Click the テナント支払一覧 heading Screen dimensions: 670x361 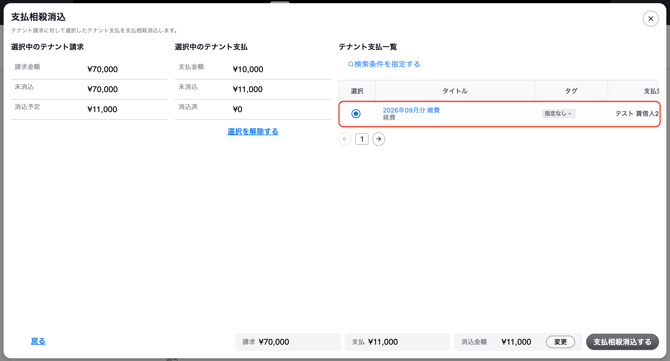(368, 47)
